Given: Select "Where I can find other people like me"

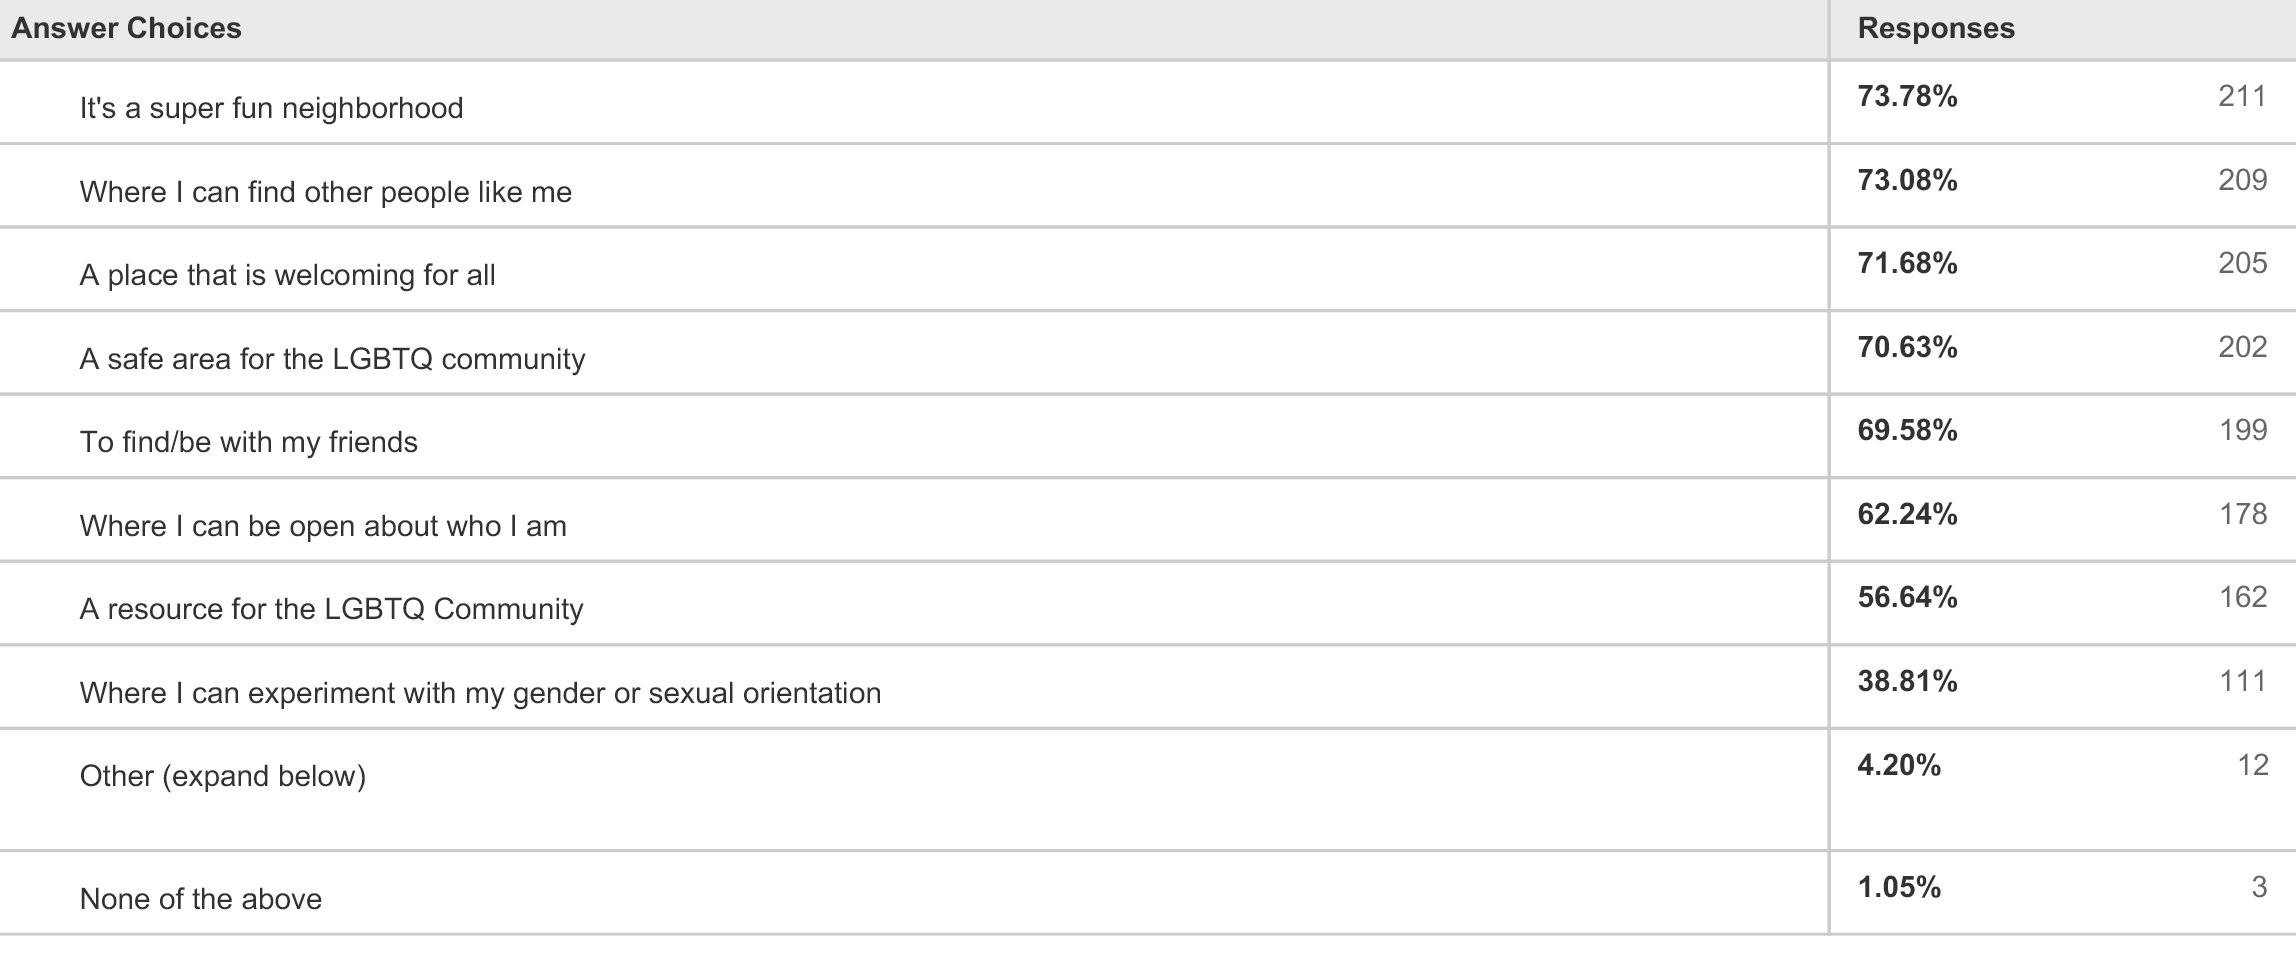Looking at the screenshot, I should pyautogui.click(x=326, y=192).
